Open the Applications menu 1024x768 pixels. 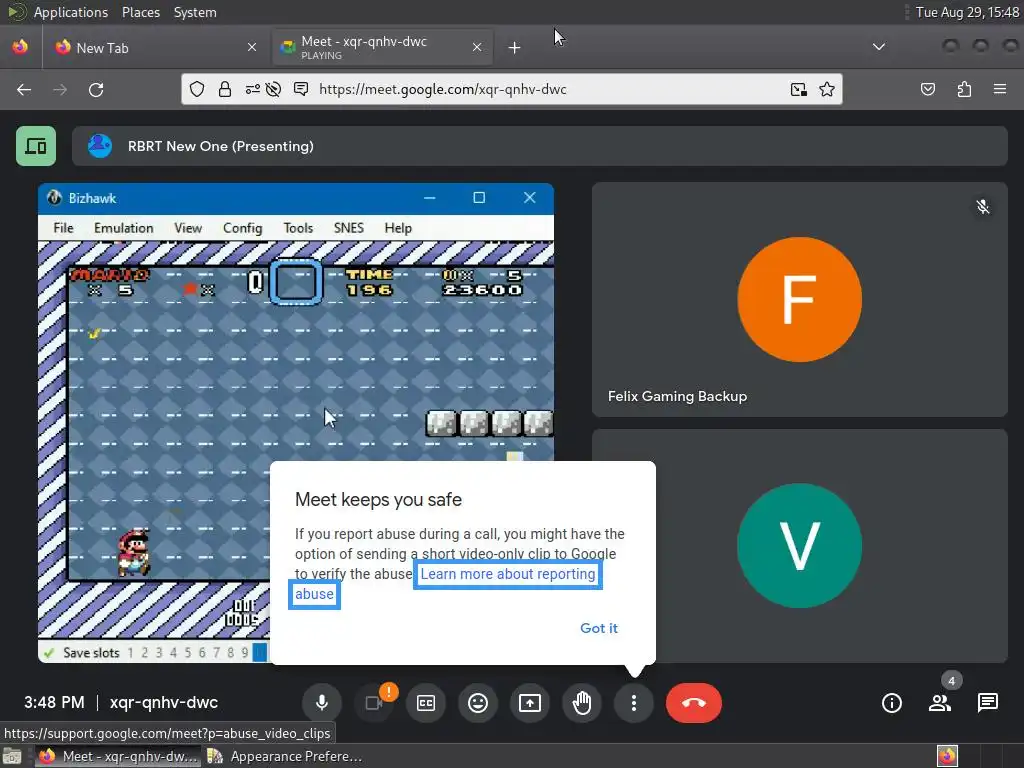click(x=71, y=12)
